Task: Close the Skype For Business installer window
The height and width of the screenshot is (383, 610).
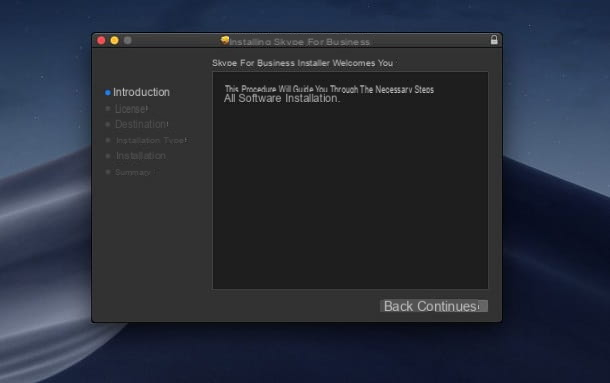Action: (x=101, y=40)
